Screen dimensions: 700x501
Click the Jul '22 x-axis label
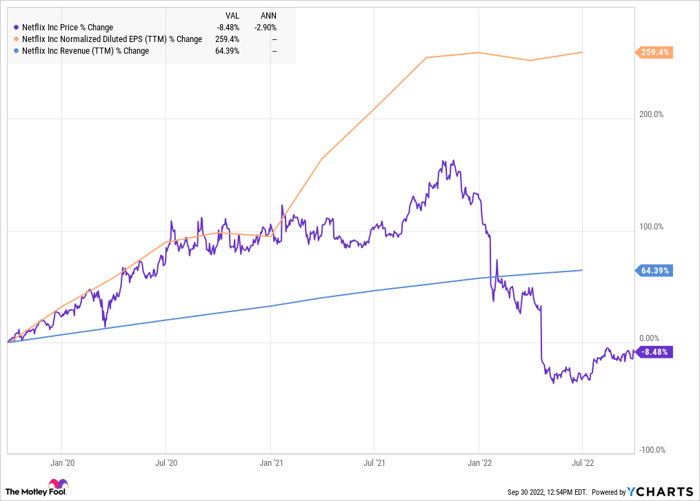583,464
